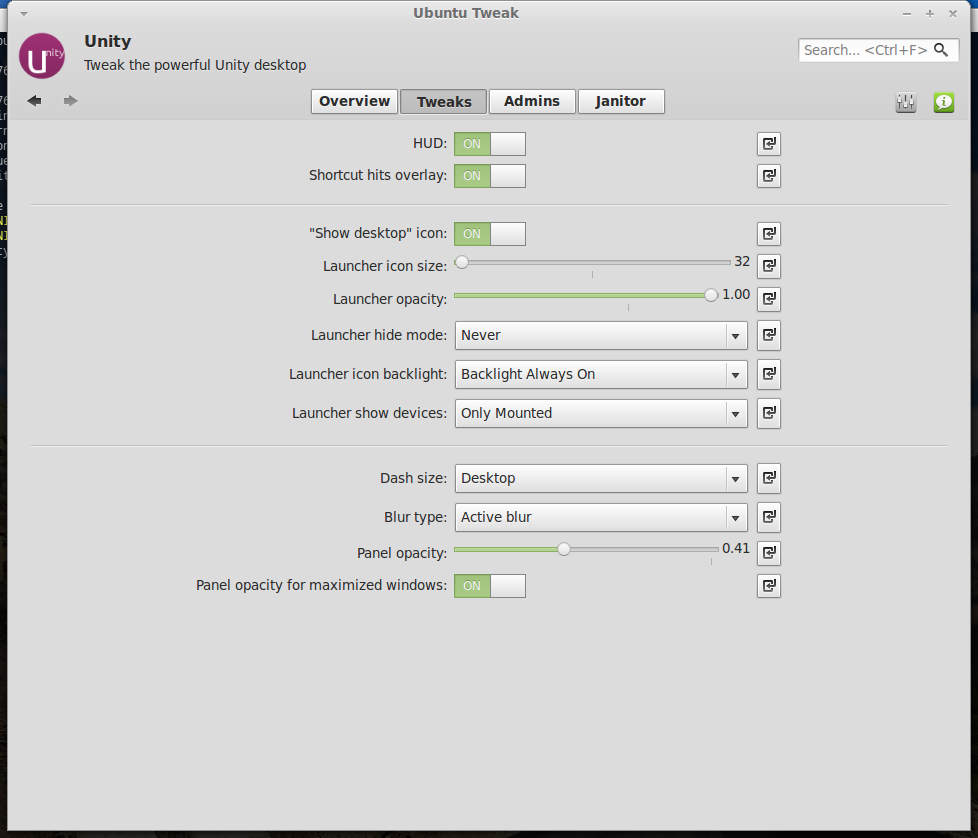Viewport: 978px width, 838px height.
Task: Click the "Blur type:" label
Action: click(415, 517)
